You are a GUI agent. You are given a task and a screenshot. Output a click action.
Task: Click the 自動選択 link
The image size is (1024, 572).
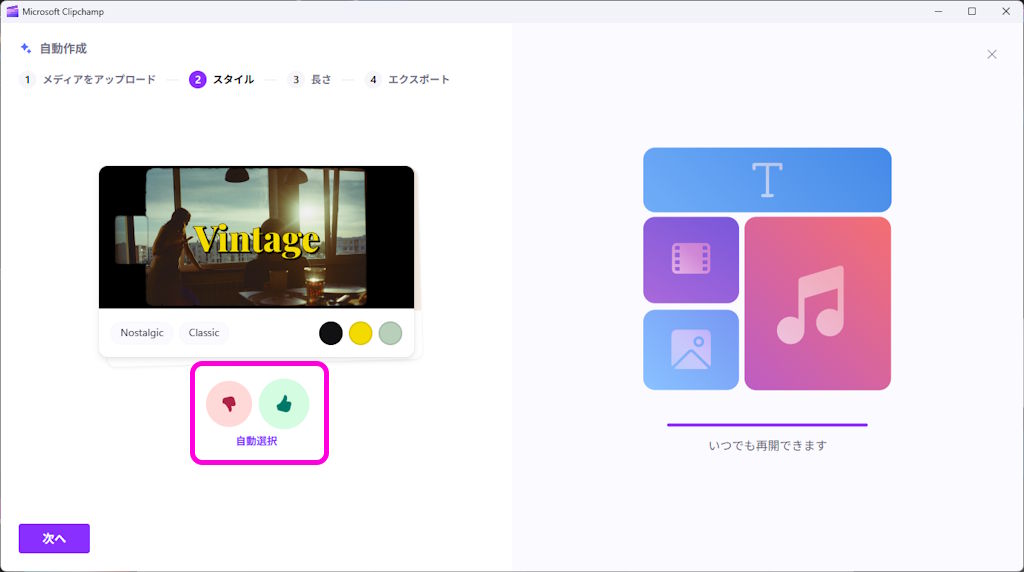pyautogui.click(x=257, y=441)
